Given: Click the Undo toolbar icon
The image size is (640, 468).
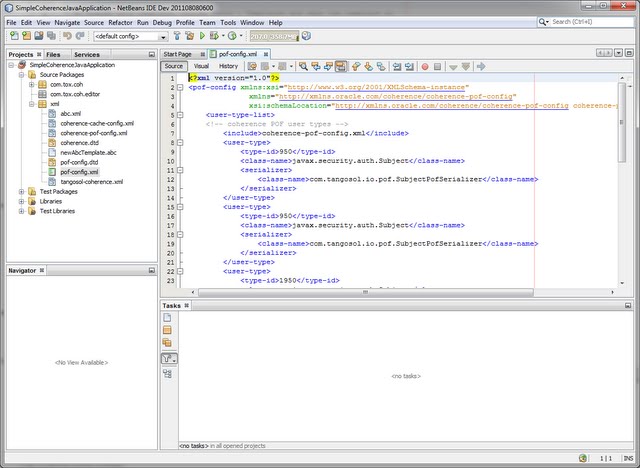Looking at the screenshot, I should pos(67,36).
